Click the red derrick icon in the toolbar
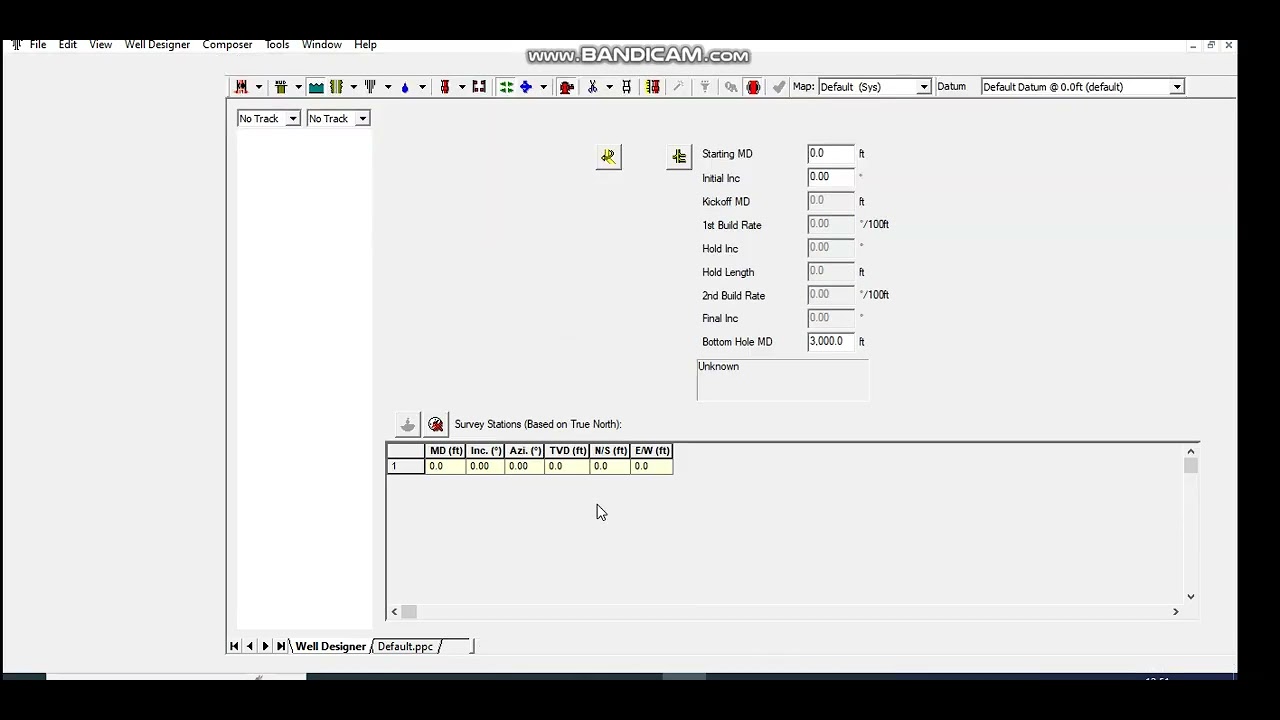Viewport: 1280px width, 720px height. click(x=241, y=87)
